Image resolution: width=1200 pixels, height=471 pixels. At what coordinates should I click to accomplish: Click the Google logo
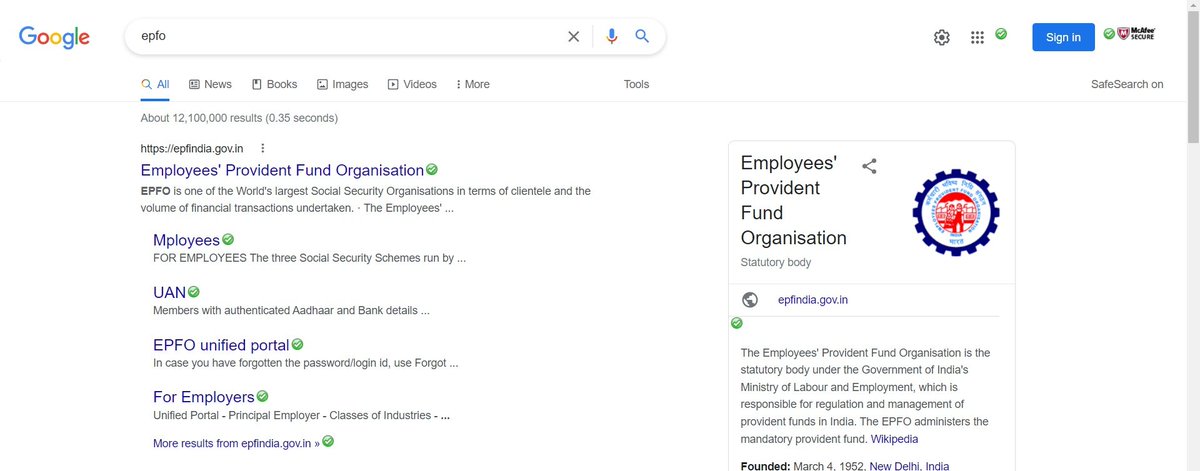tap(54, 38)
